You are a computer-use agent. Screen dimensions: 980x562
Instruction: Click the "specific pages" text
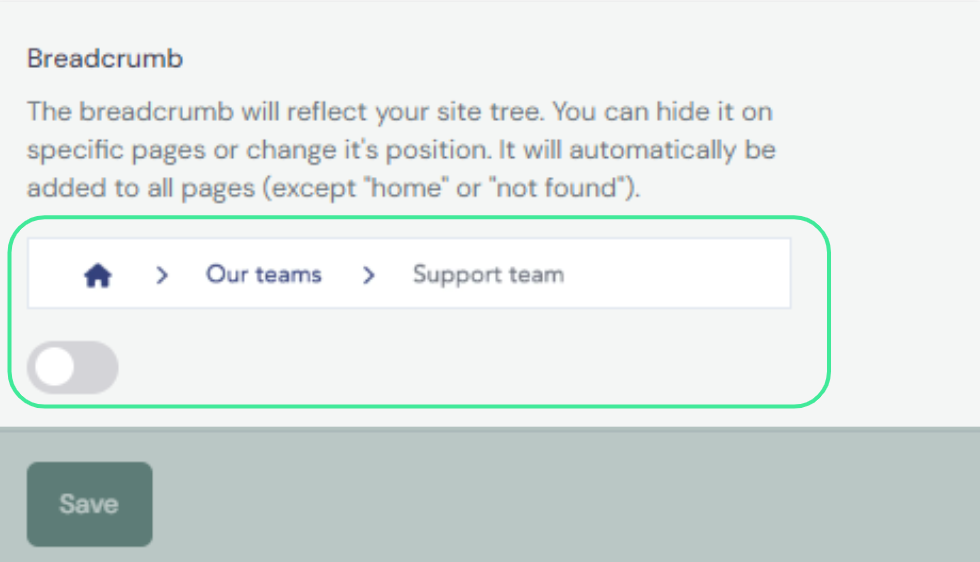click(x=91, y=150)
